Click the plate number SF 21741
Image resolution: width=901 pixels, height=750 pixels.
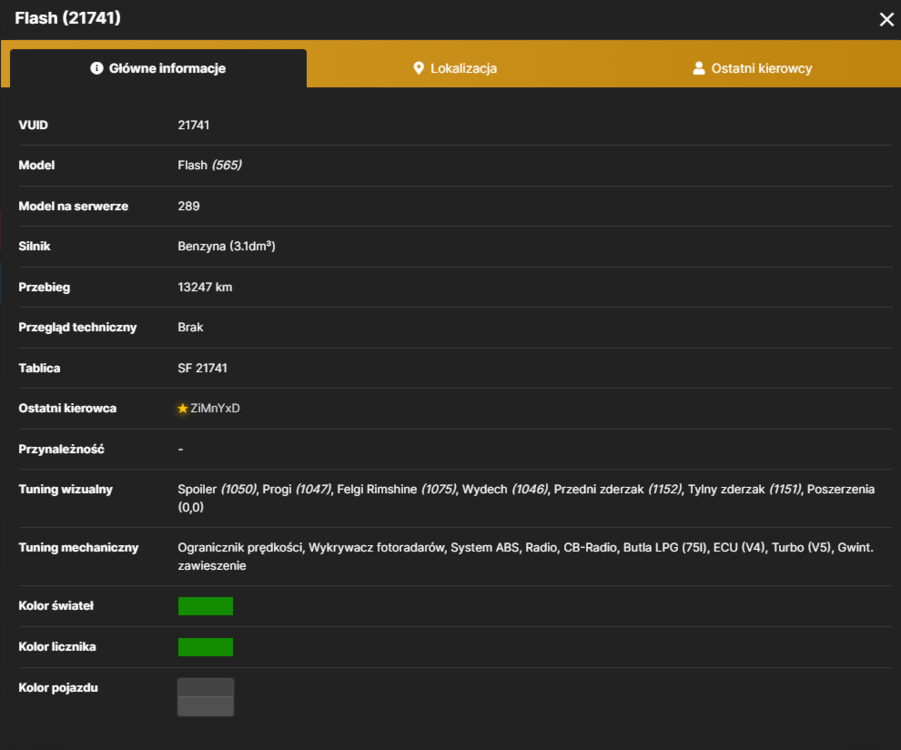202,368
